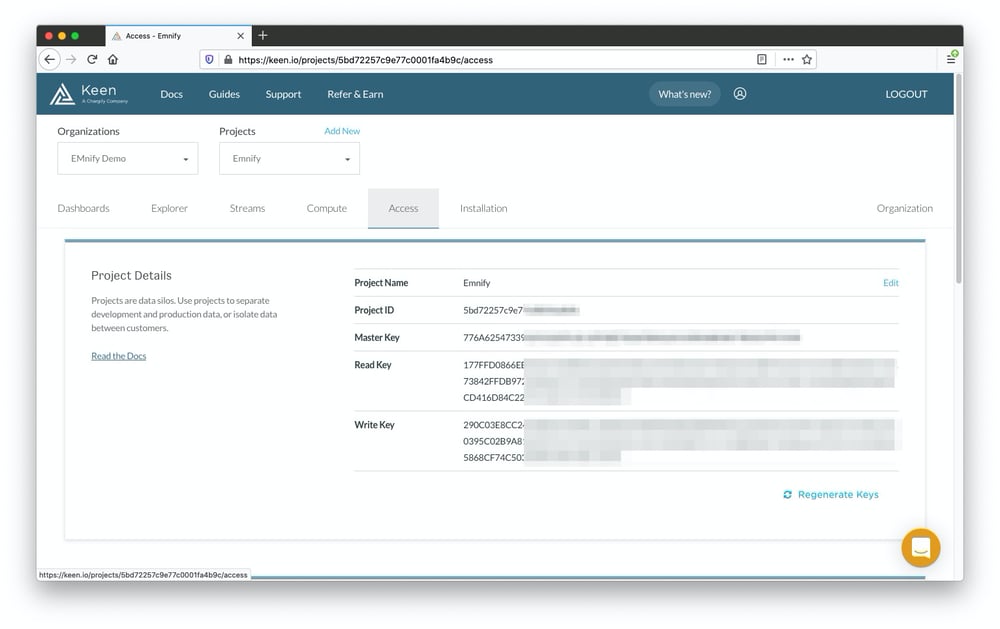This screenshot has width=1000, height=629.
Task: Select the Access tab
Action: pyautogui.click(x=403, y=208)
